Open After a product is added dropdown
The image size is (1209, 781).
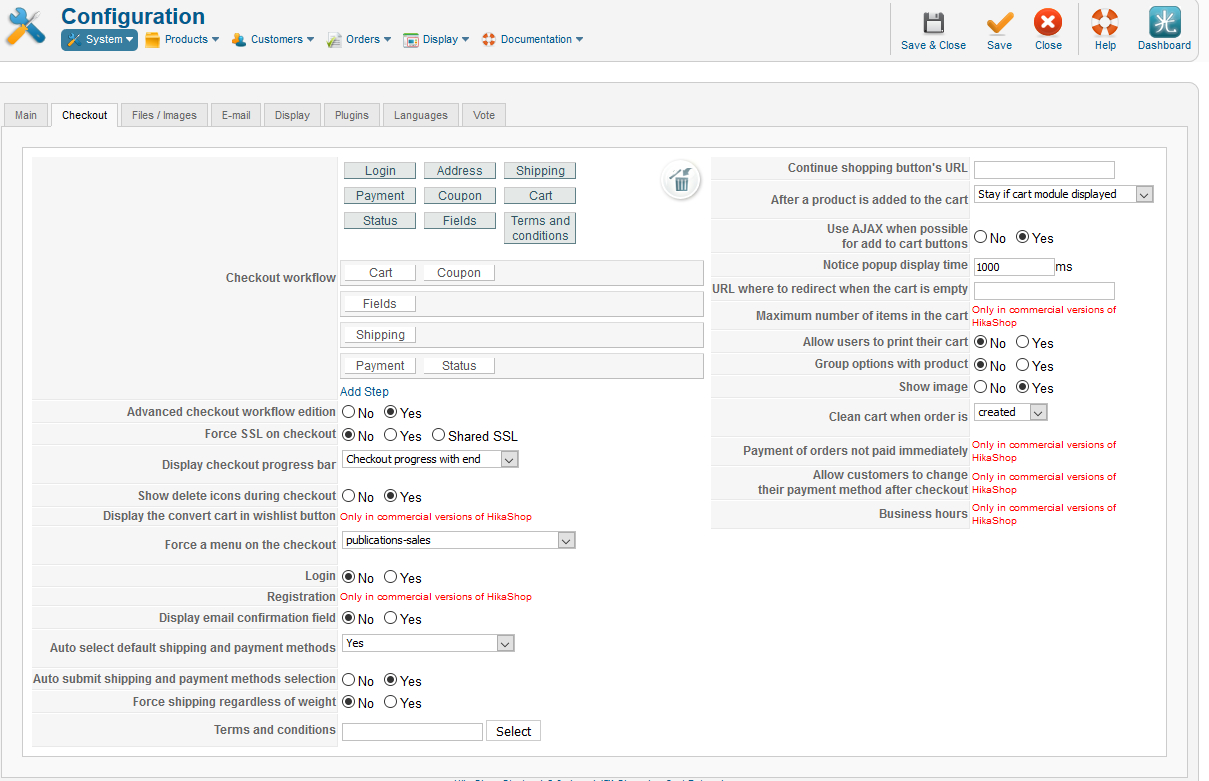point(1064,194)
